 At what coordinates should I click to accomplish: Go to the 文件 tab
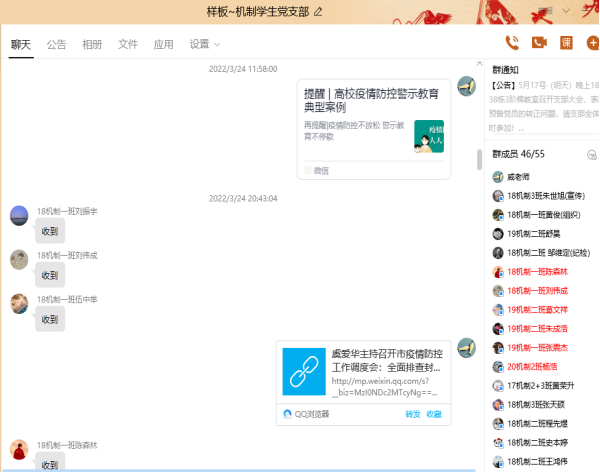(128, 44)
